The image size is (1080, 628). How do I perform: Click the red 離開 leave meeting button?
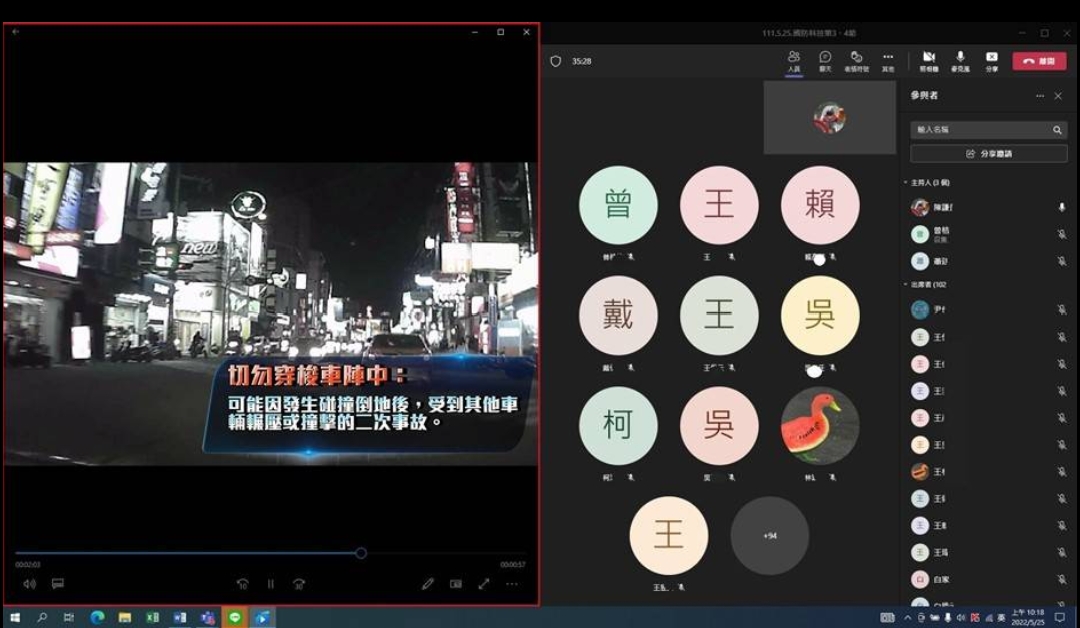click(x=1038, y=60)
